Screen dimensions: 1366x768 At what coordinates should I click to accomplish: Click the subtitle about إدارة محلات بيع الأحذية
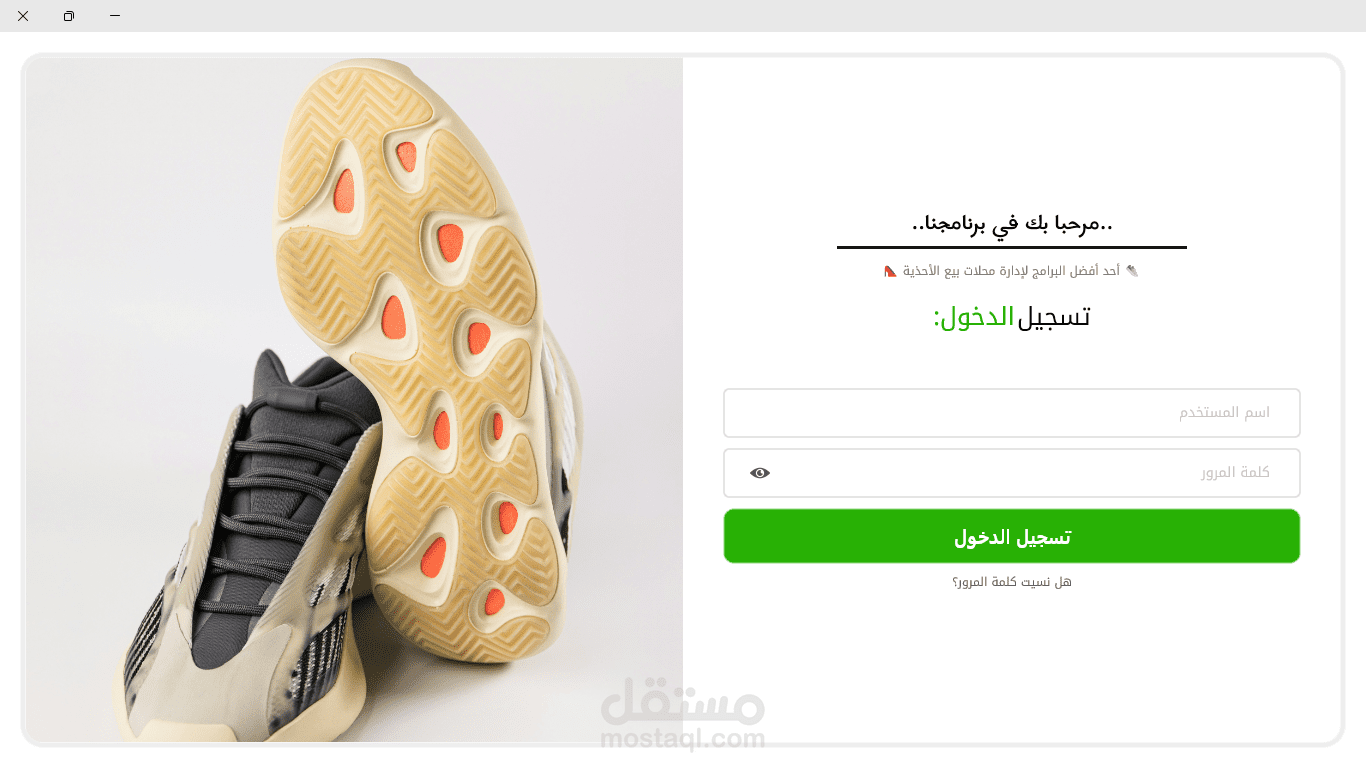pyautogui.click(x=1012, y=271)
